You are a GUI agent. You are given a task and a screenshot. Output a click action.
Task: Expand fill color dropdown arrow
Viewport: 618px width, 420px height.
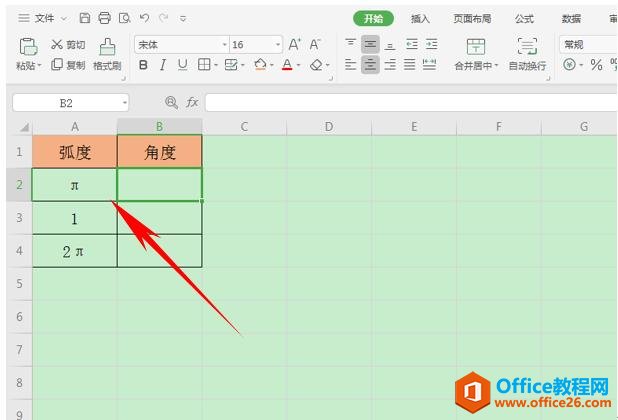tap(272, 65)
